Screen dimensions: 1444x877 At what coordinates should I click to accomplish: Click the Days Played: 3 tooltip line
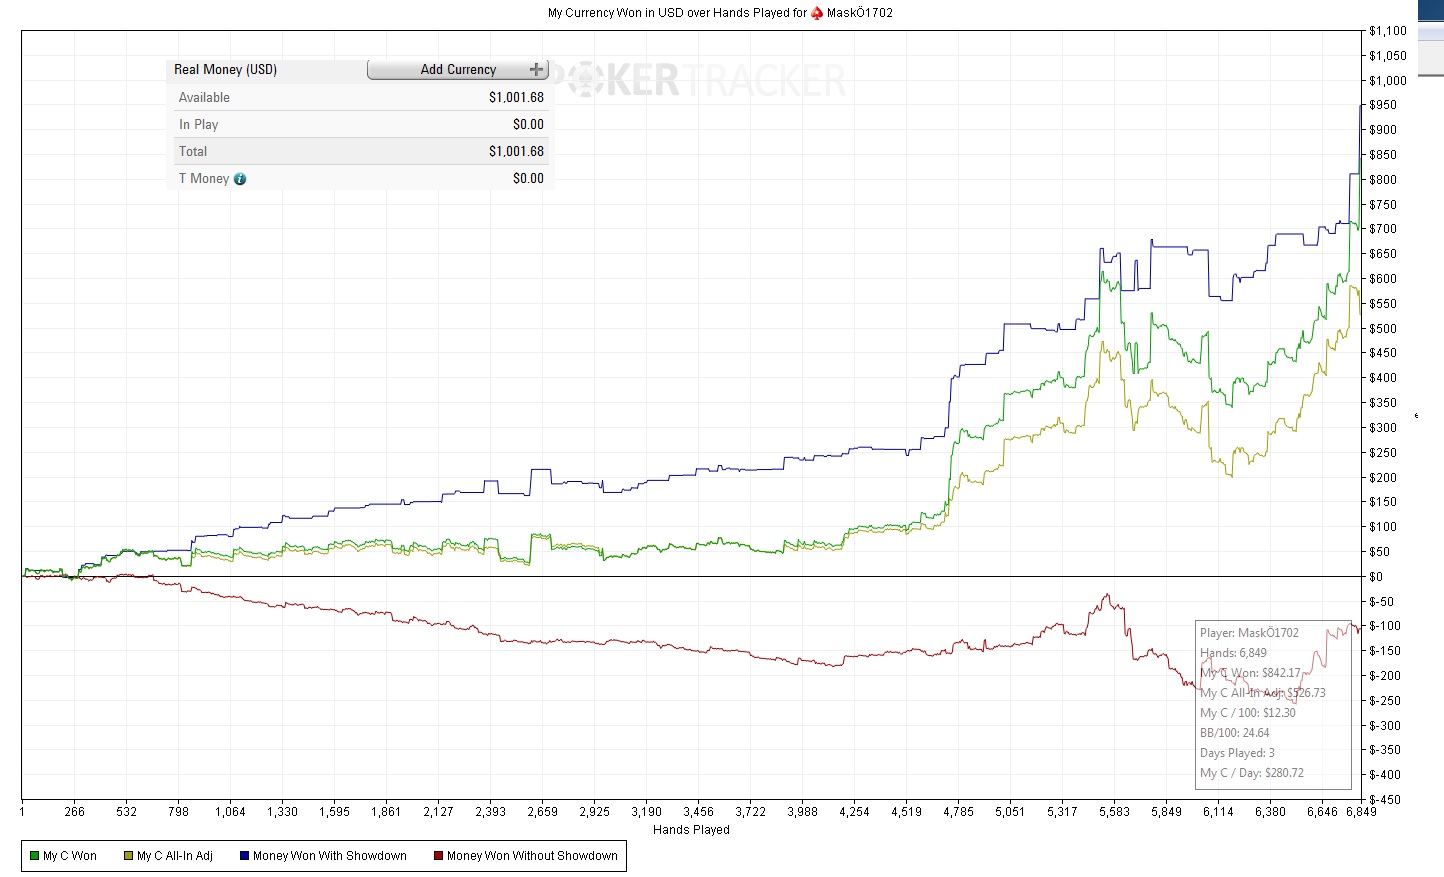pyautogui.click(x=1237, y=753)
